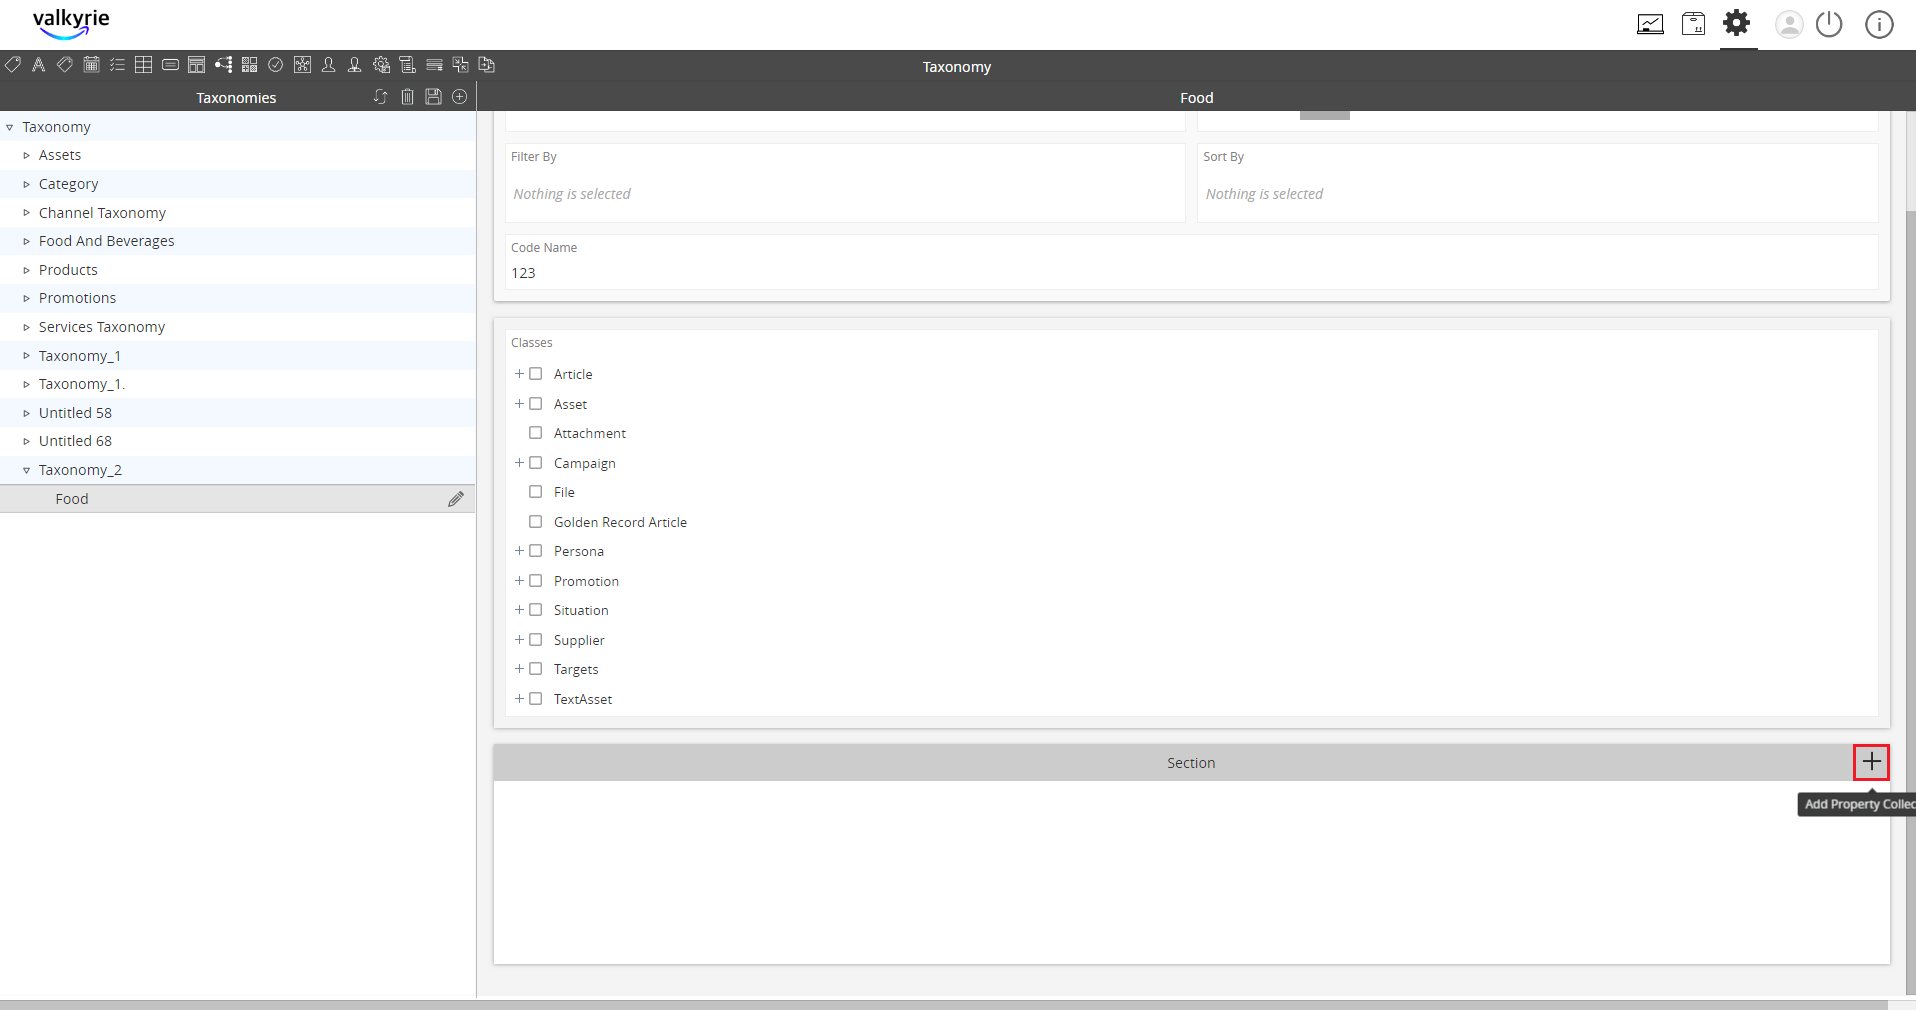
Task: Click the scroll document icon in toolbar
Action: pyautogui.click(x=407, y=65)
